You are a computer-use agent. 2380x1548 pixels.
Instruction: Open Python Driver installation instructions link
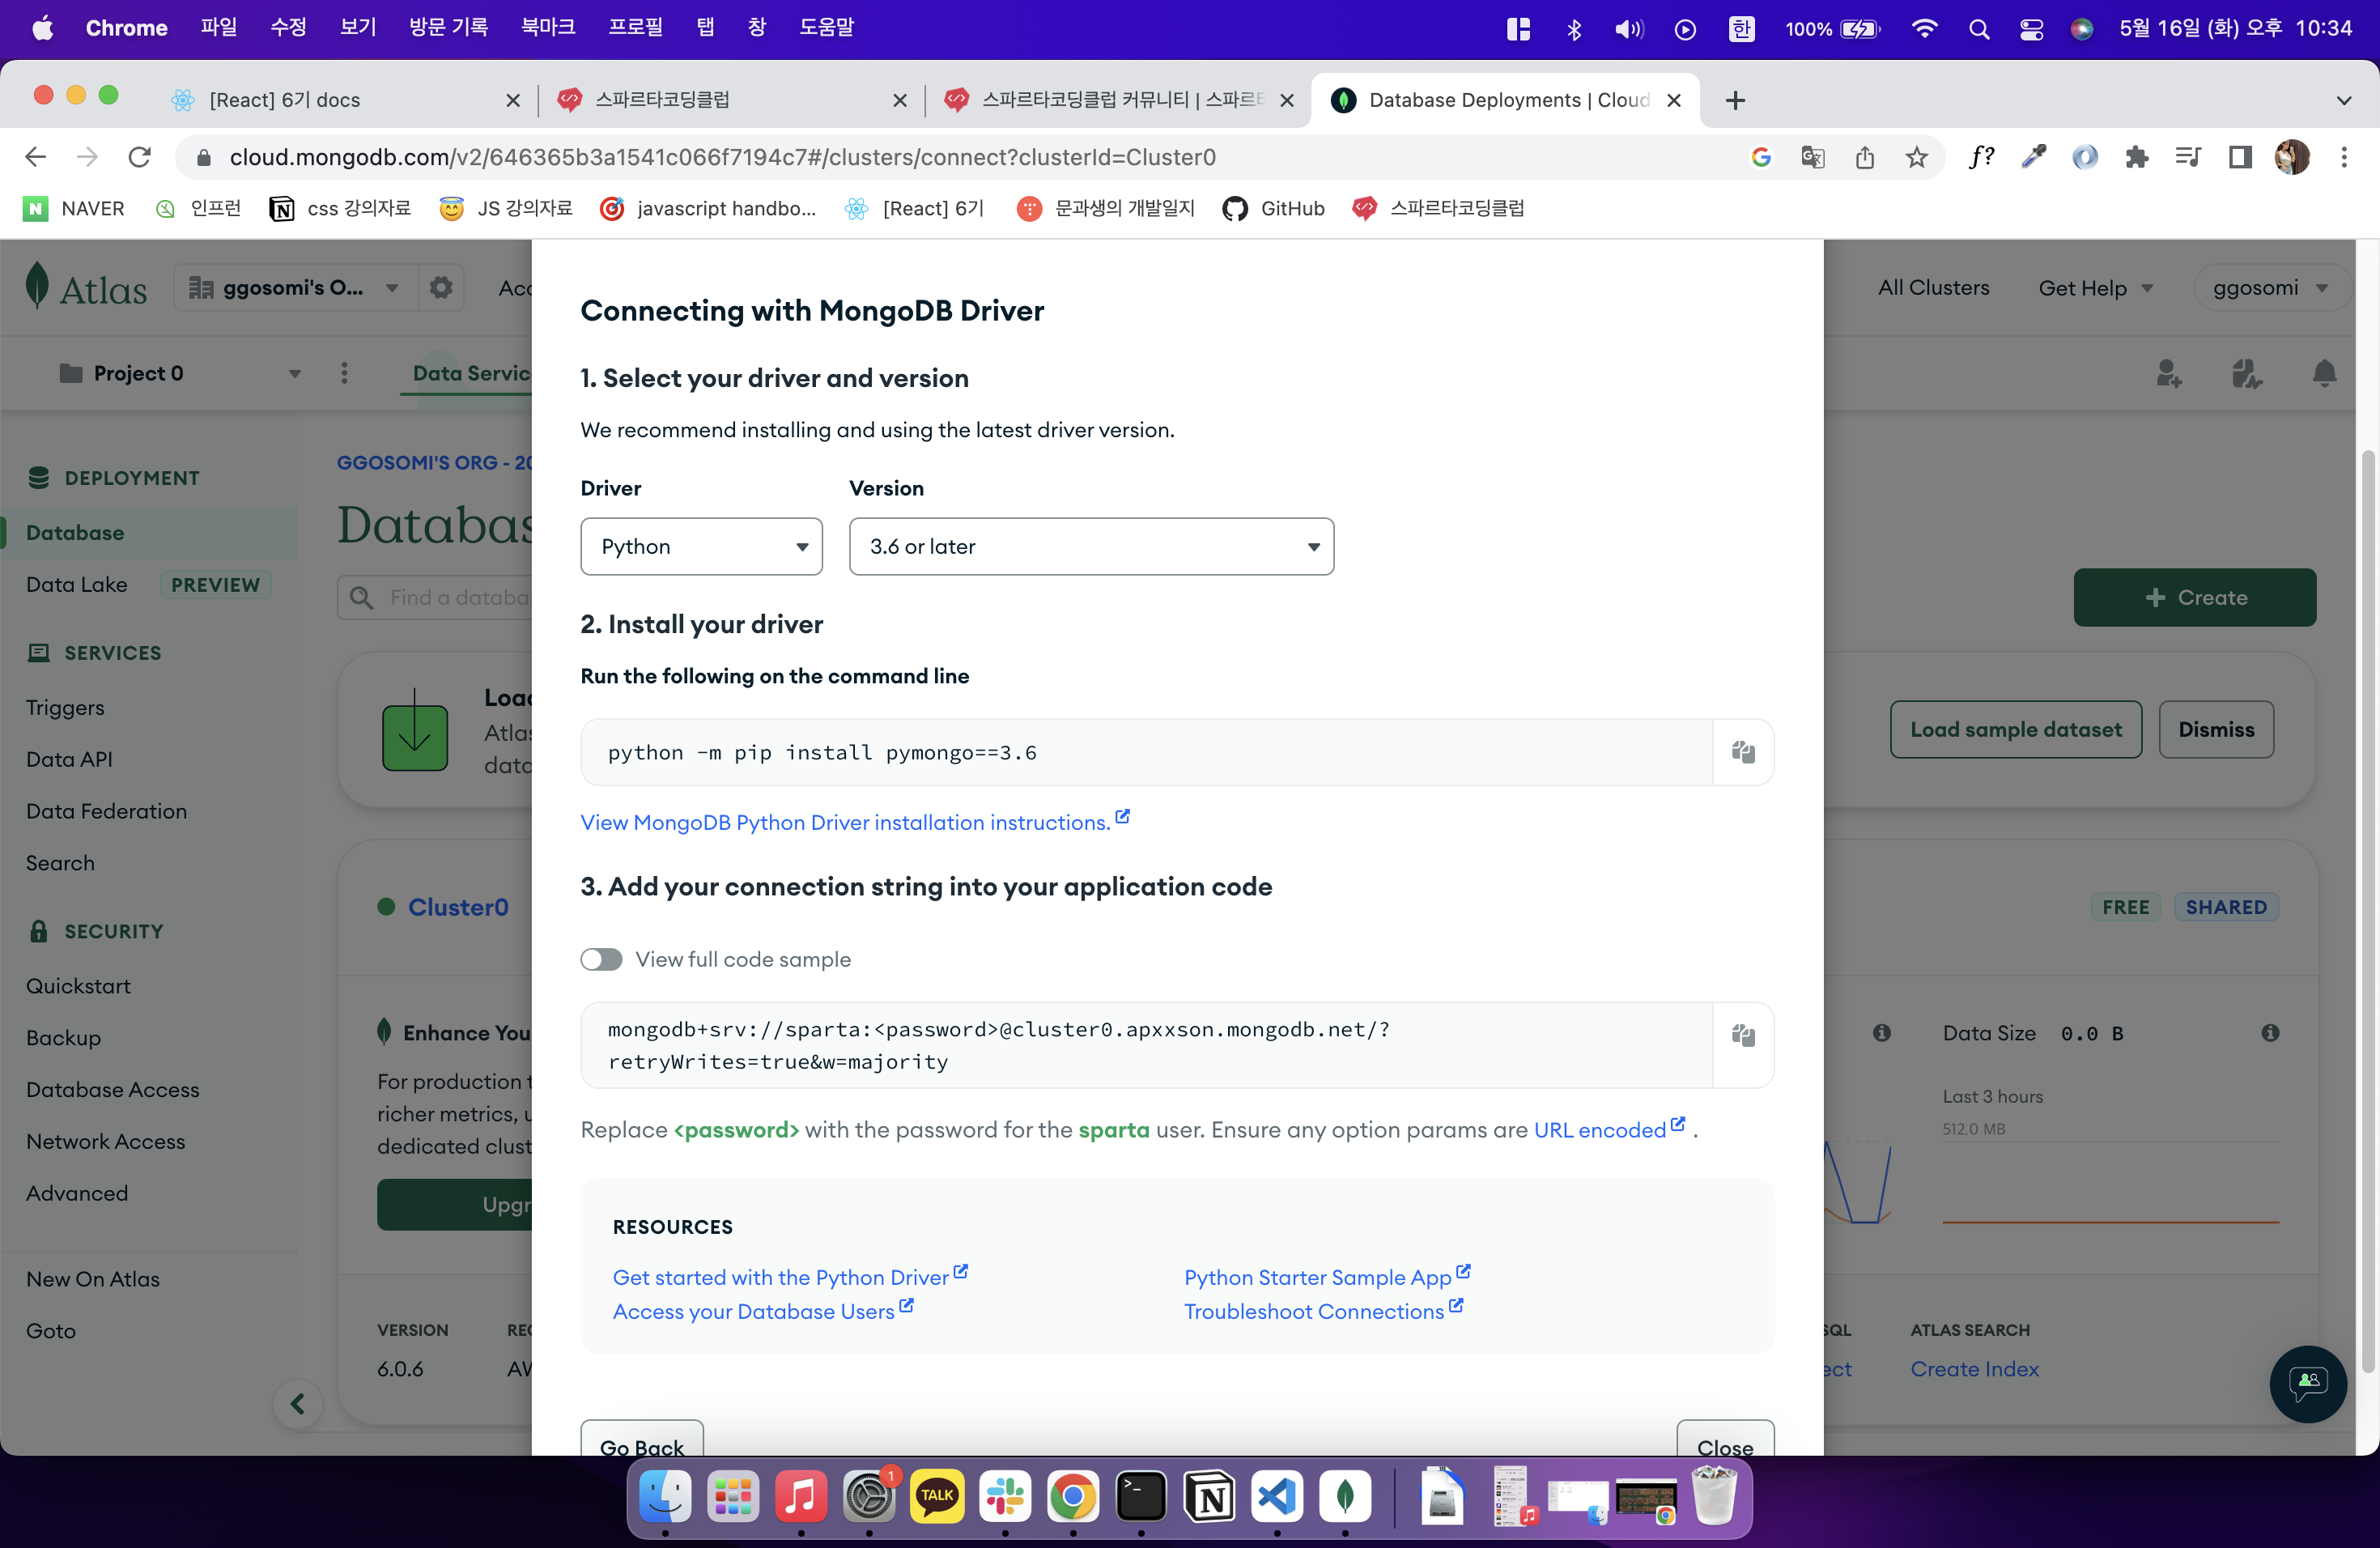click(x=855, y=822)
